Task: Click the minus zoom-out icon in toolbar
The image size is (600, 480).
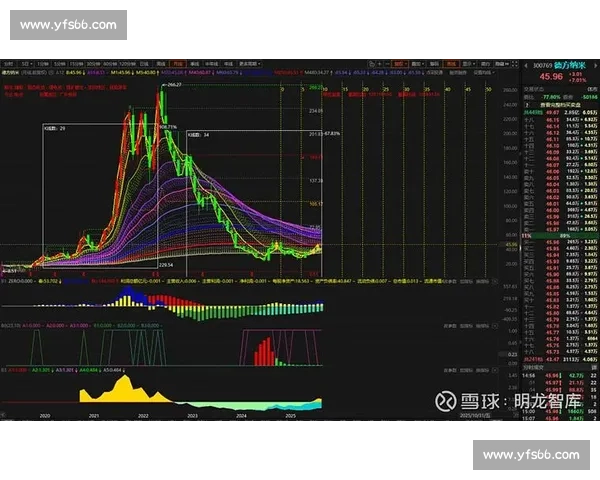Action: (x=387, y=64)
